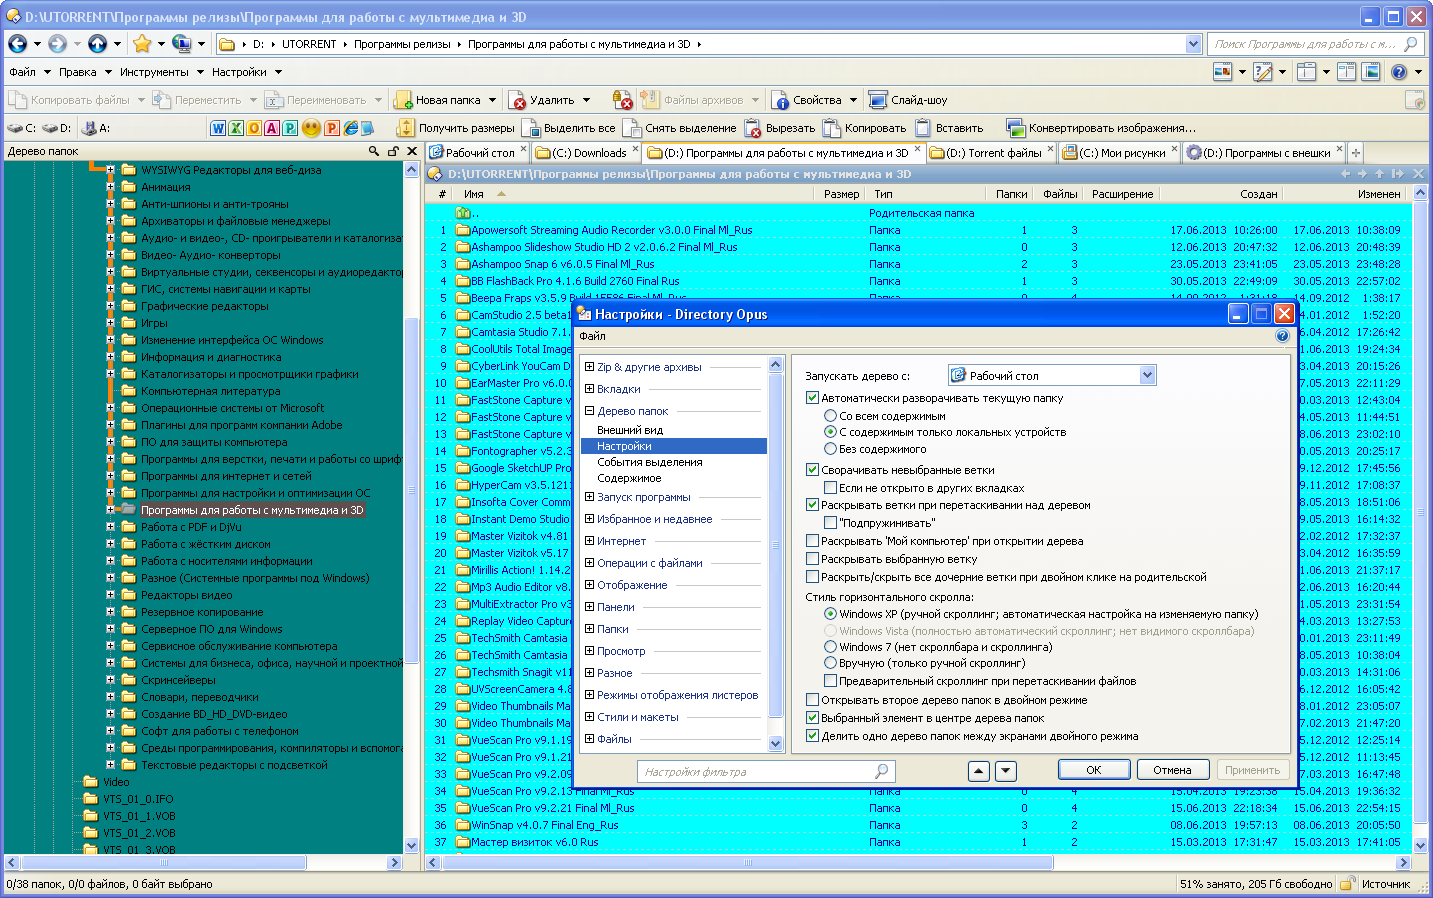Toggle 'Автоматически разворачивать текущую папку' checkbox

coord(813,398)
